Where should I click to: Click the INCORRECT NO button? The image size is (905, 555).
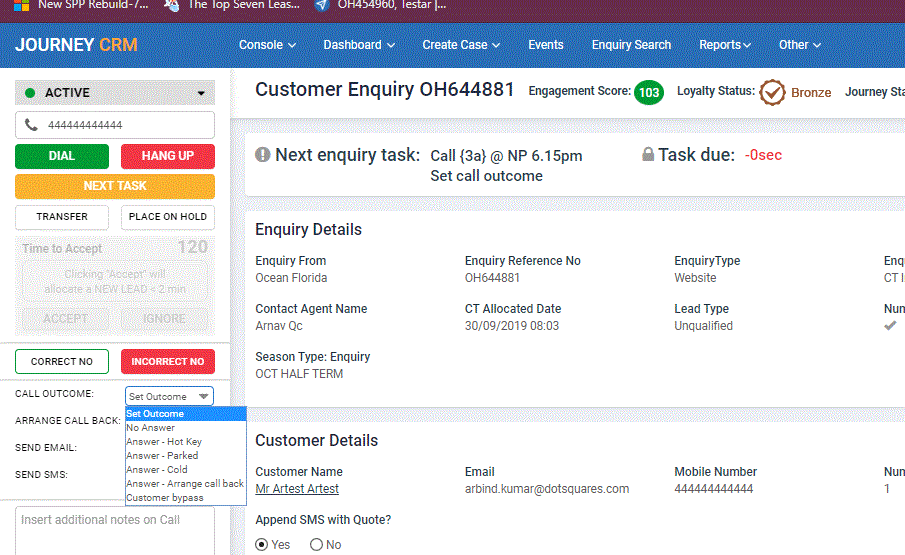pyautogui.click(x=167, y=362)
